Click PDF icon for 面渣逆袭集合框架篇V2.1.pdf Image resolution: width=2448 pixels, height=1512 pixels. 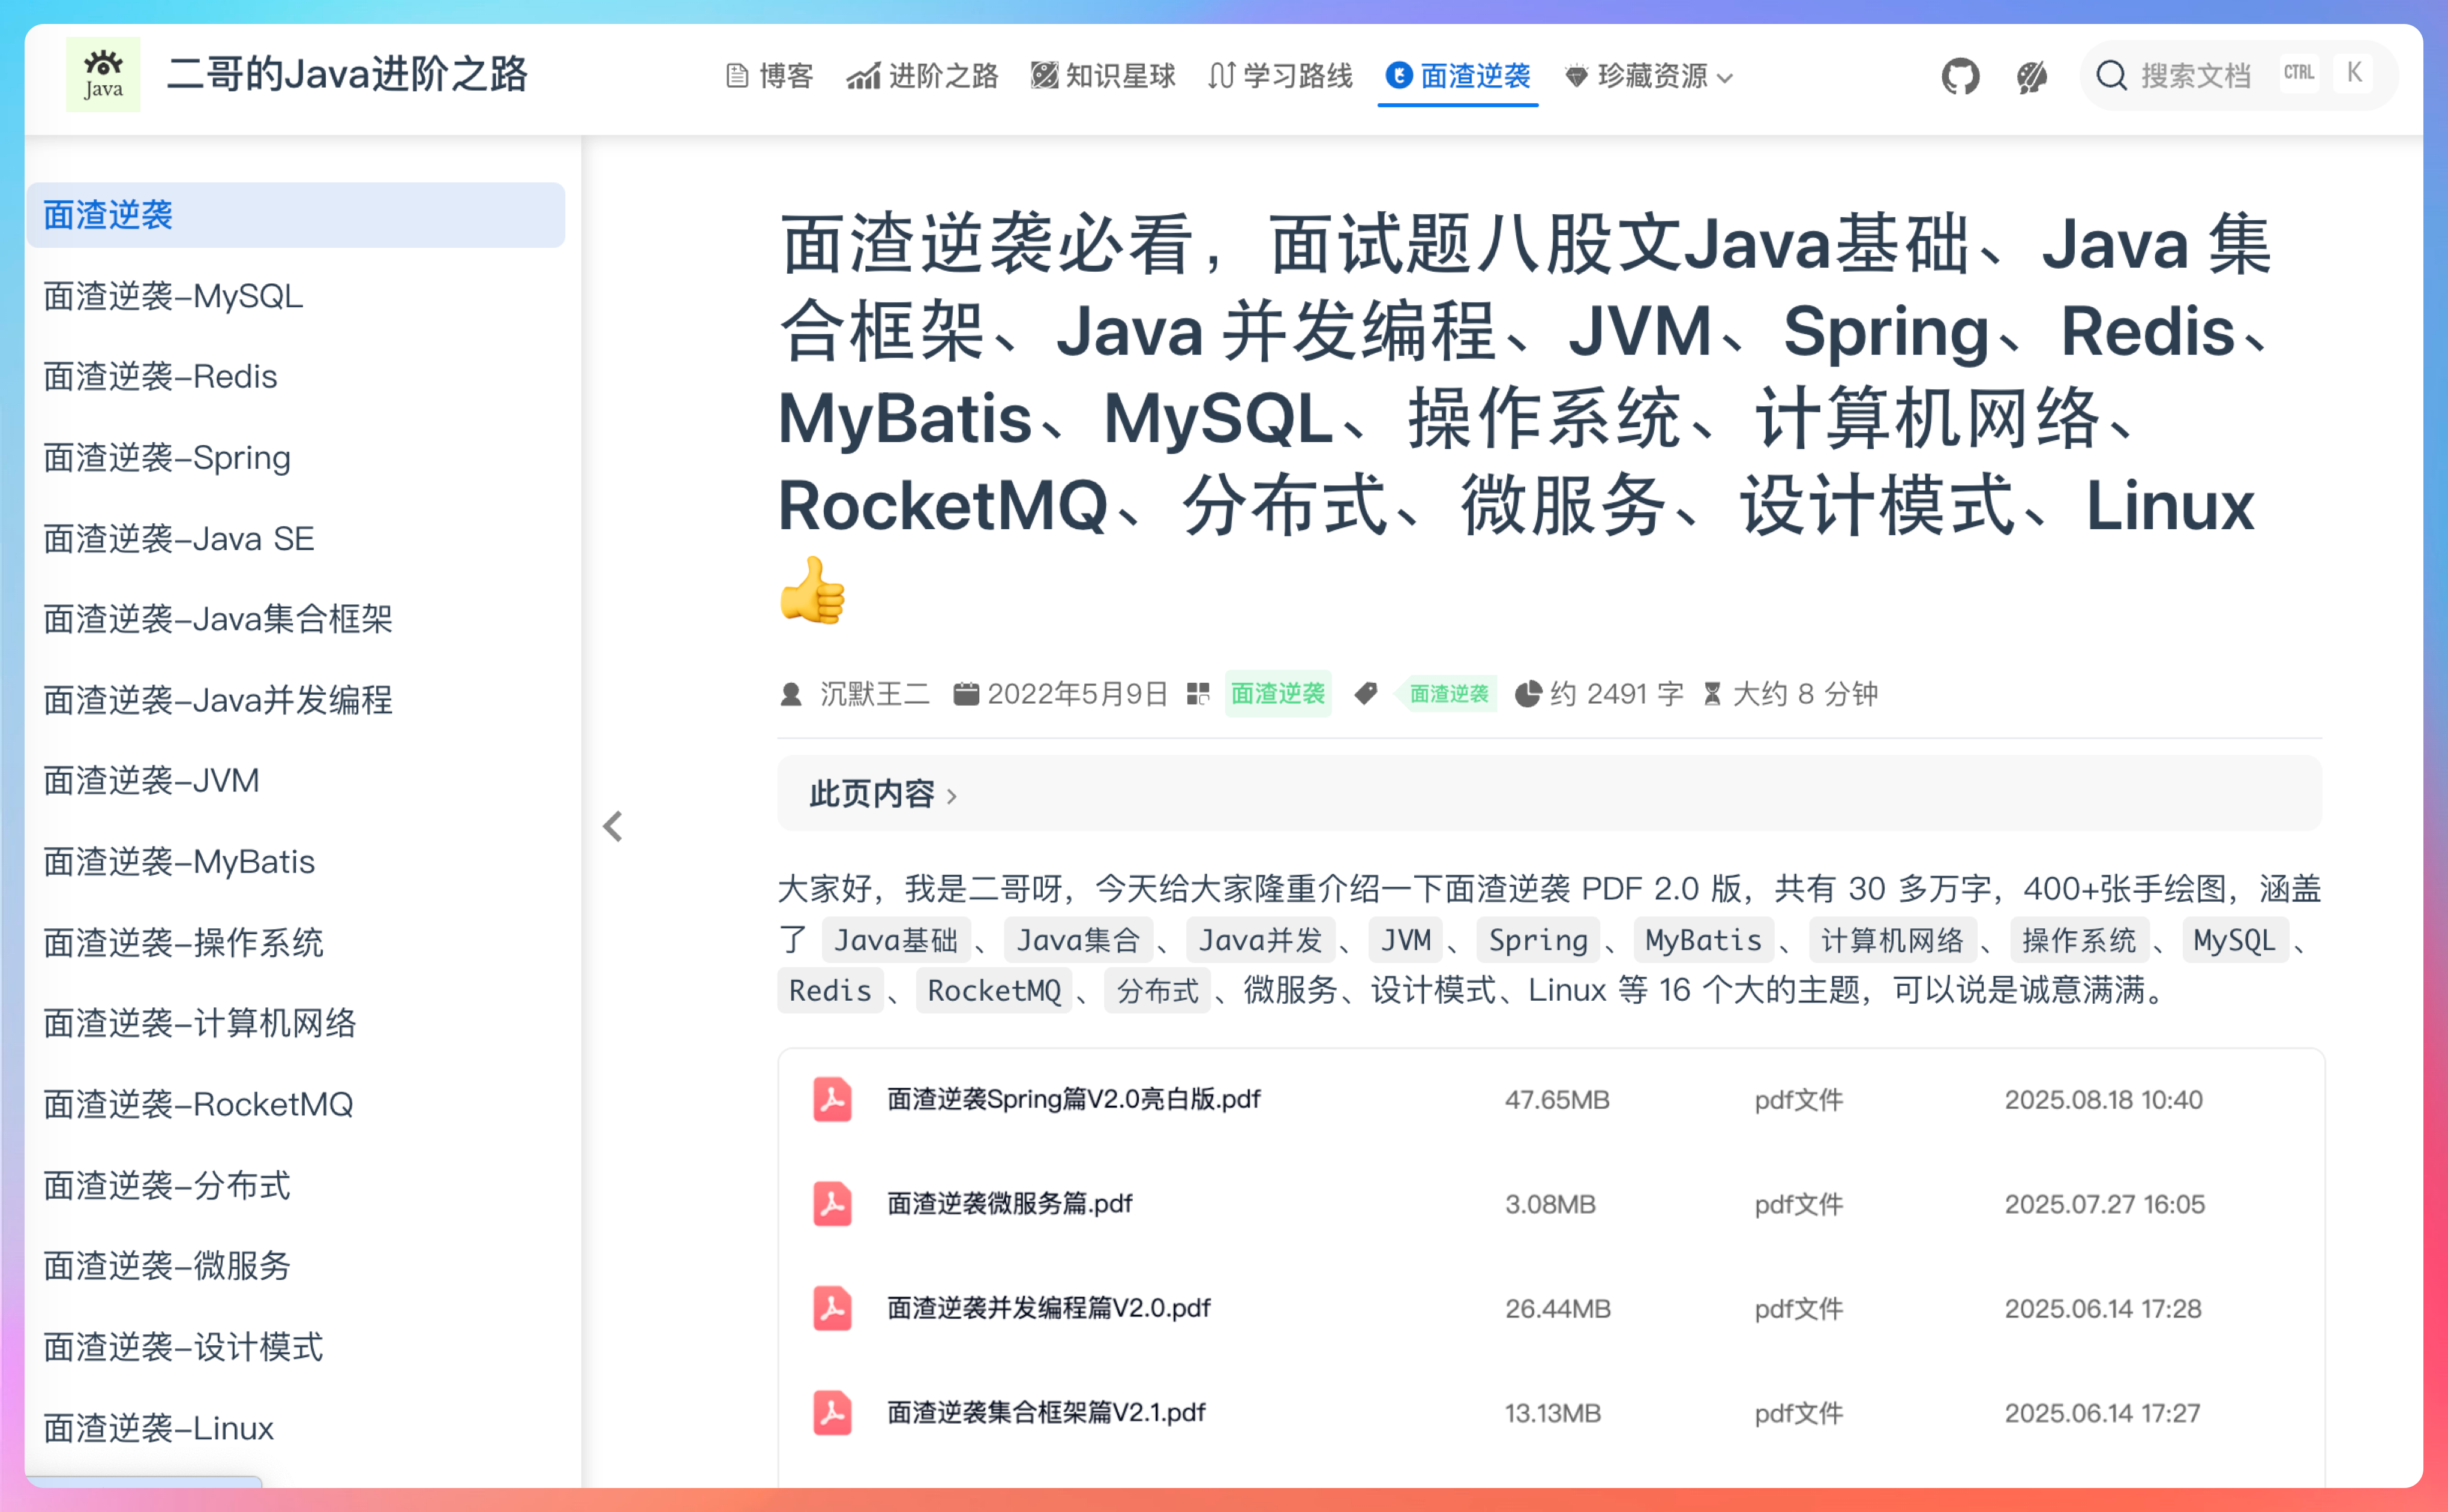tap(832, 1412)
